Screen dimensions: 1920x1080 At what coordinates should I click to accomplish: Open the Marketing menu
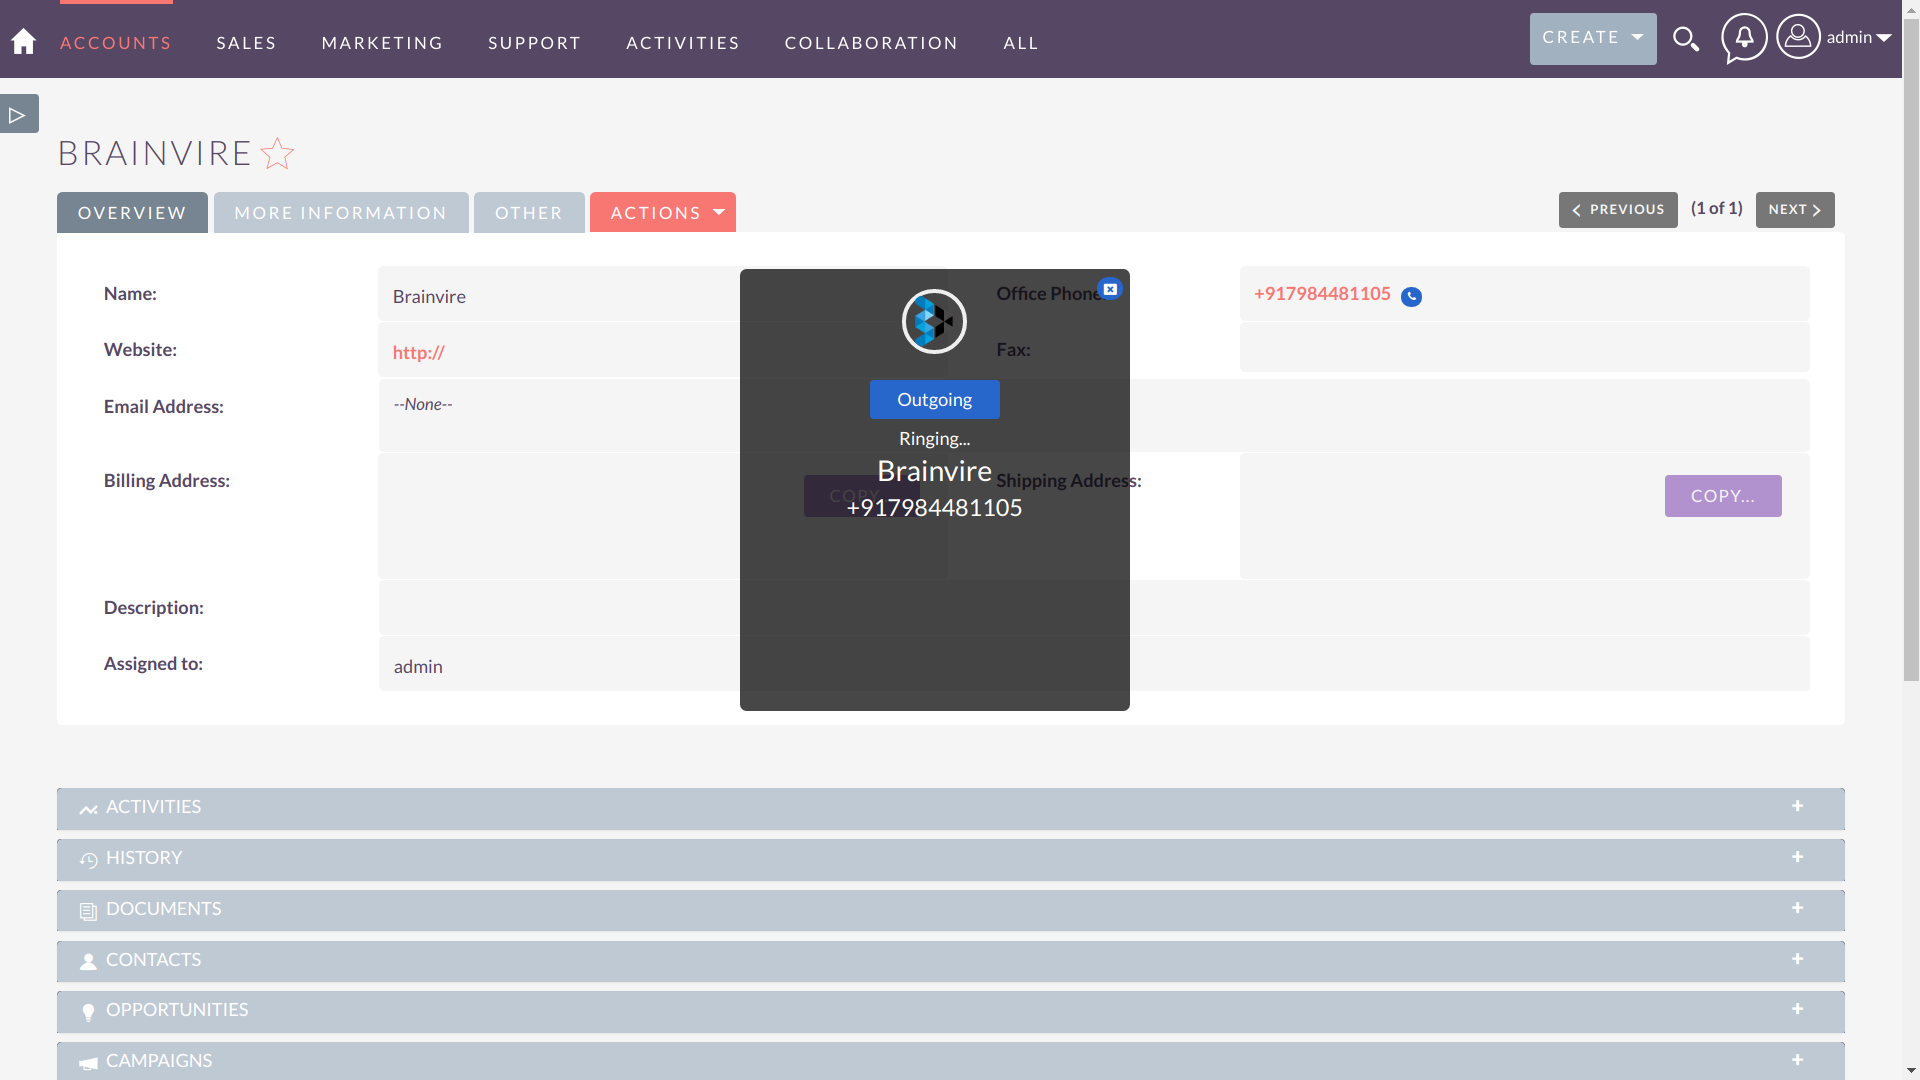(x=382, y=43)
